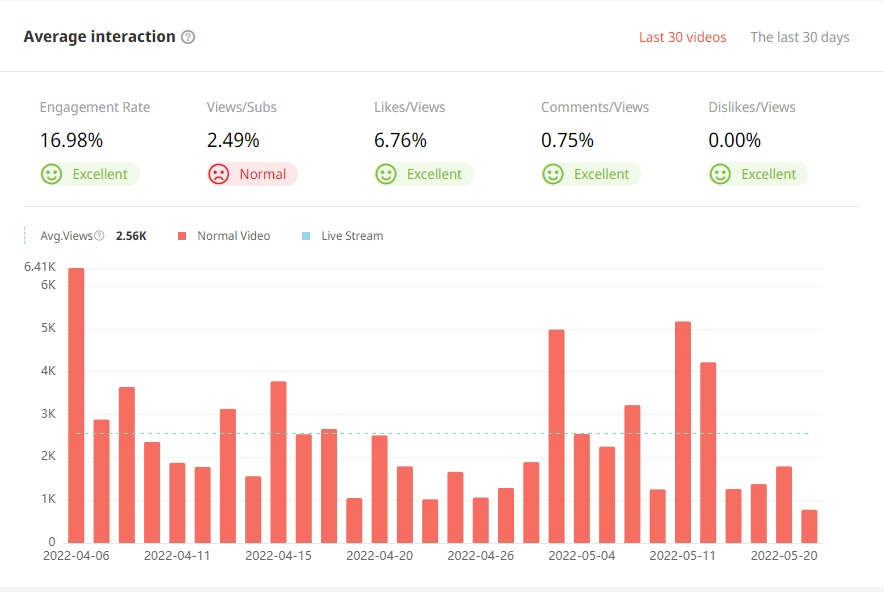Click the bar above 2022-04-15 label
This screenshot has width=884, height=592.
[278, 462]
